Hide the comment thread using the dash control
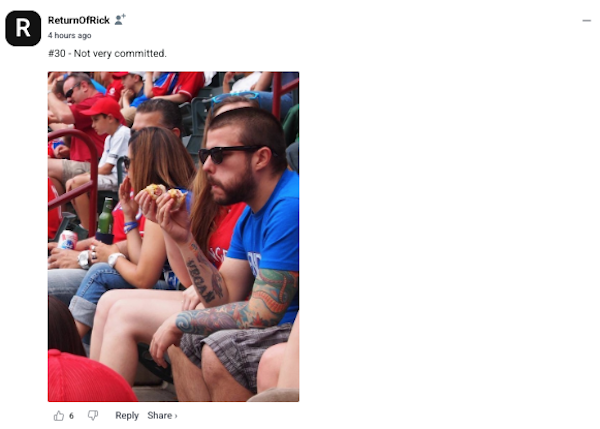Image resolution: width=600 pixels, height=429 pixels. click(587, 20)
